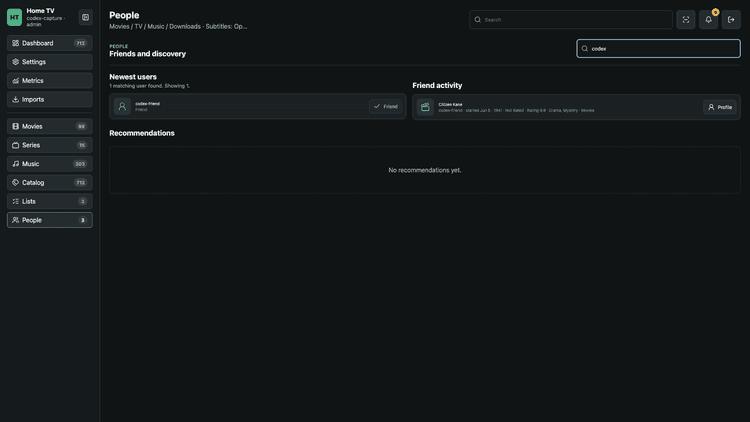Open Profile from Citizen Kane activity
Image resolution: width=750 pixels, height=422 pixels.
[x=720, y=107]
